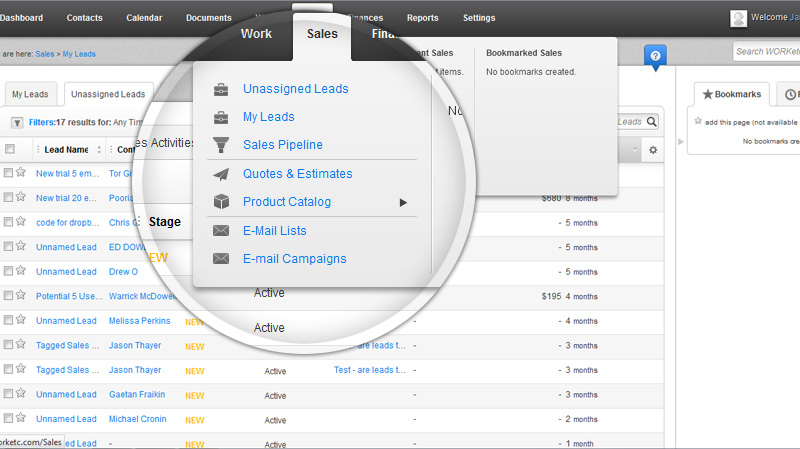This screenshot has height=449, width=800.
Task: Open the Dashboard top menu
Action: pos(21,18)
